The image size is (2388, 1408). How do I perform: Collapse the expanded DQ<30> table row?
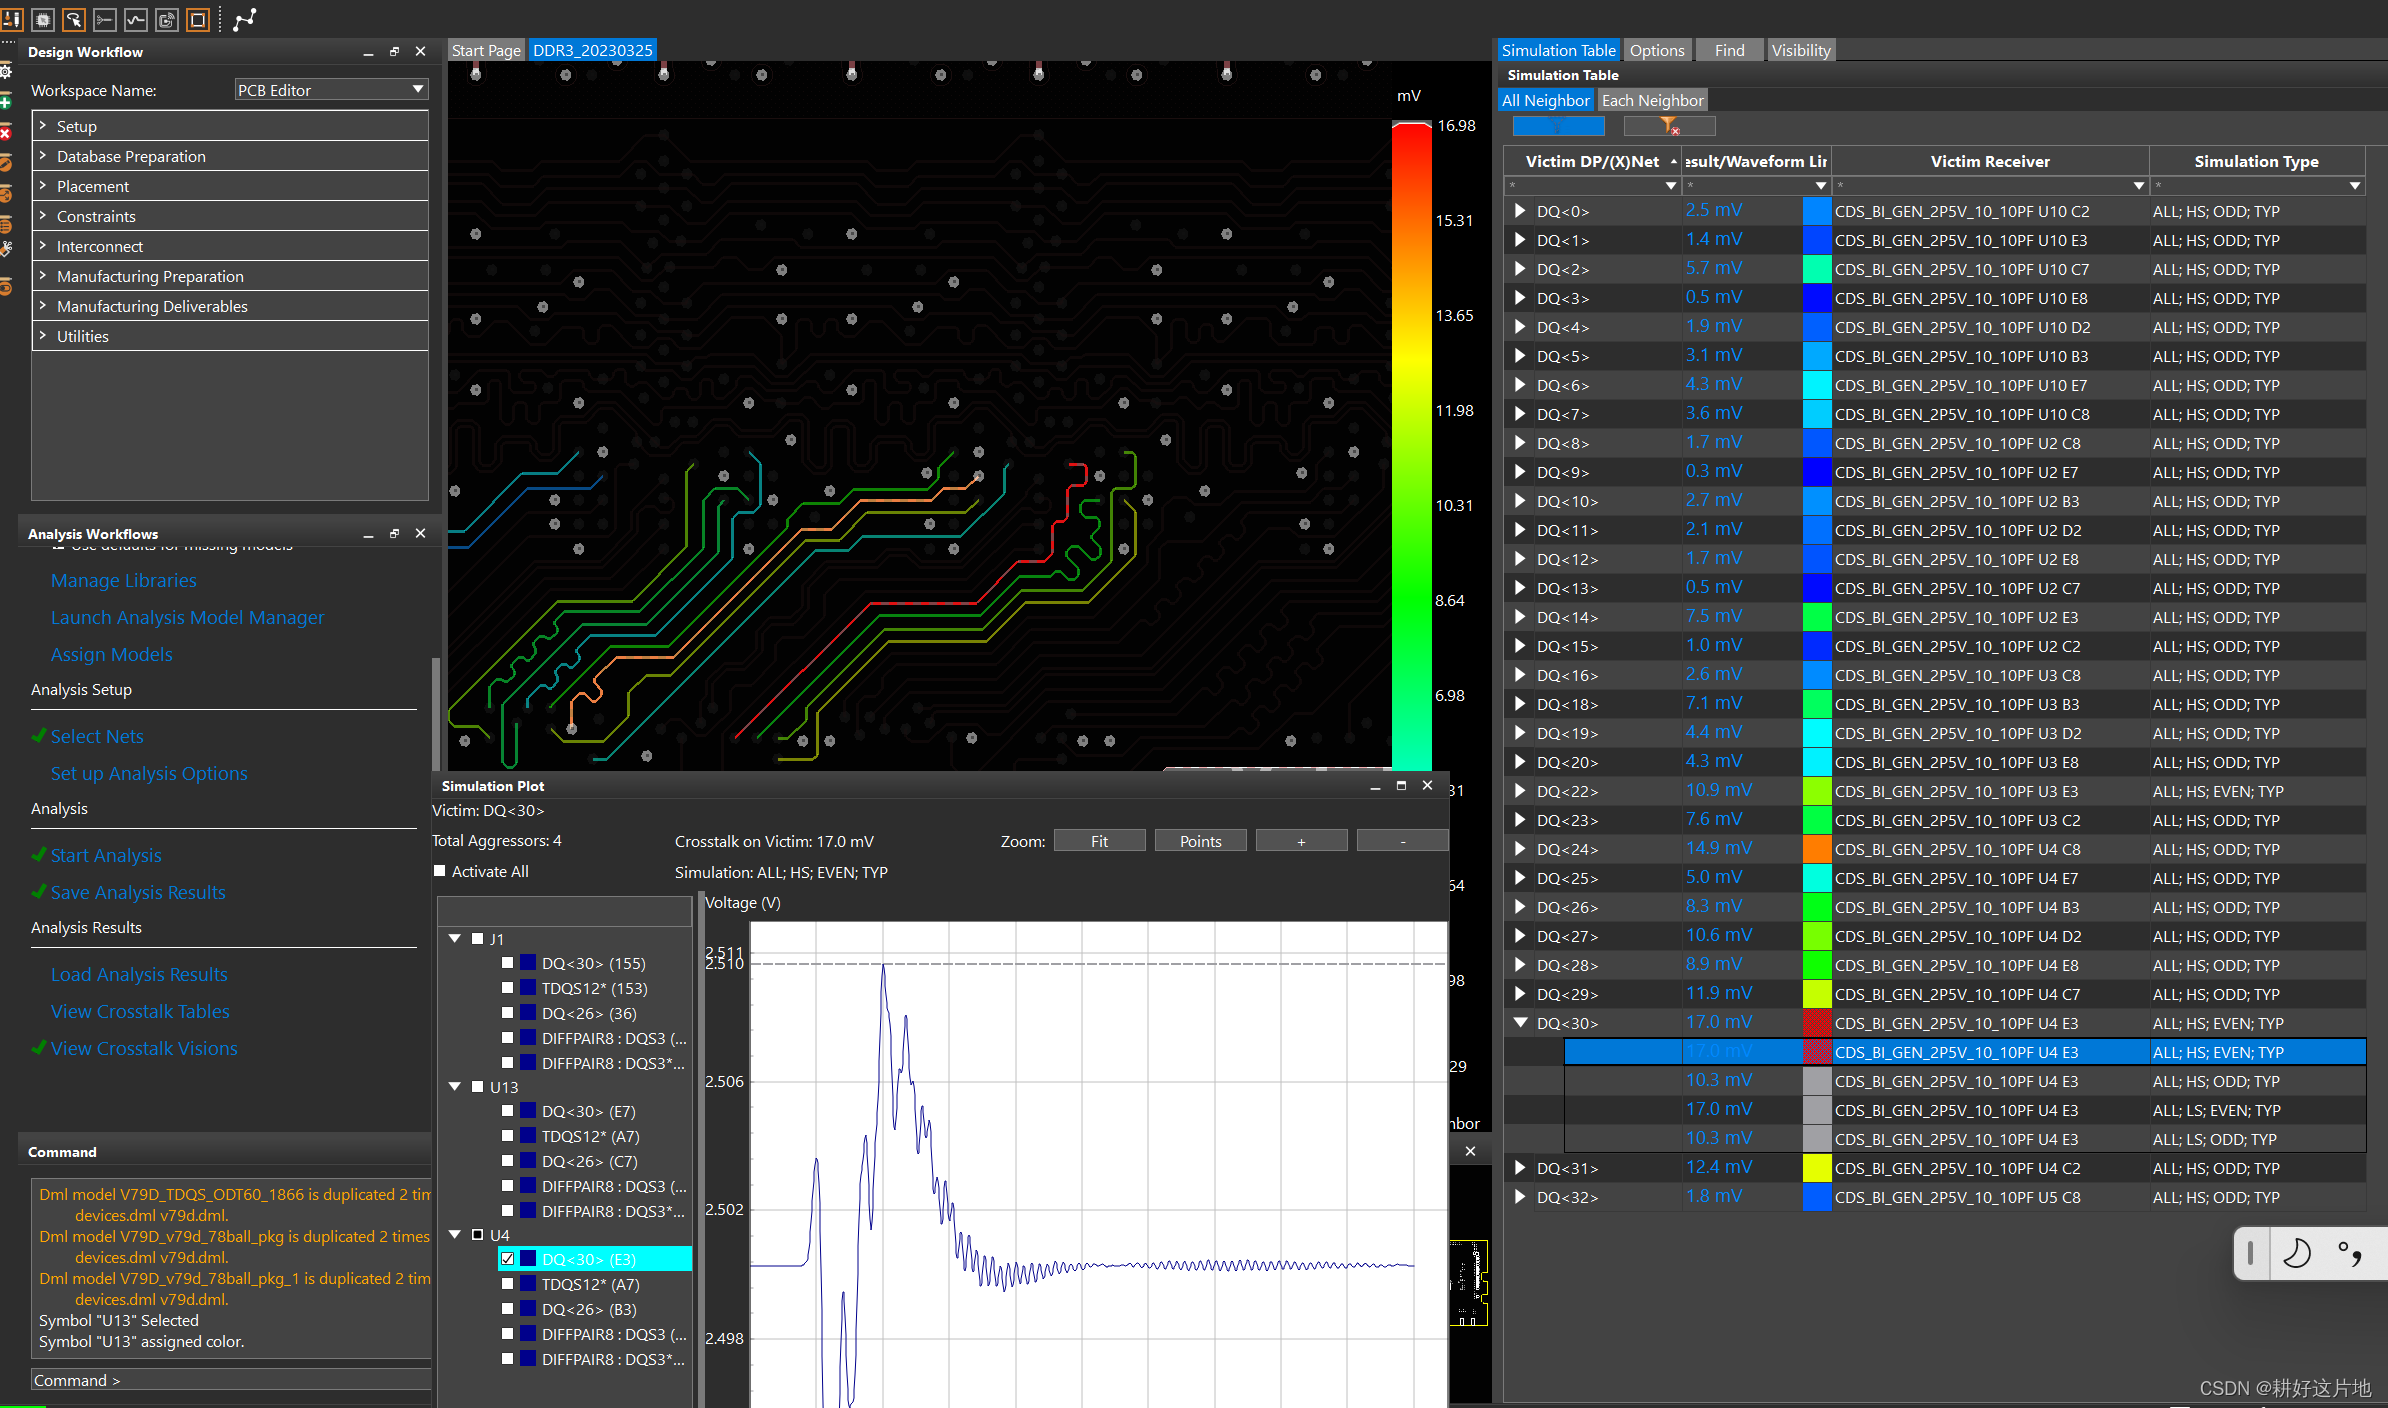click(1520, 1023)
